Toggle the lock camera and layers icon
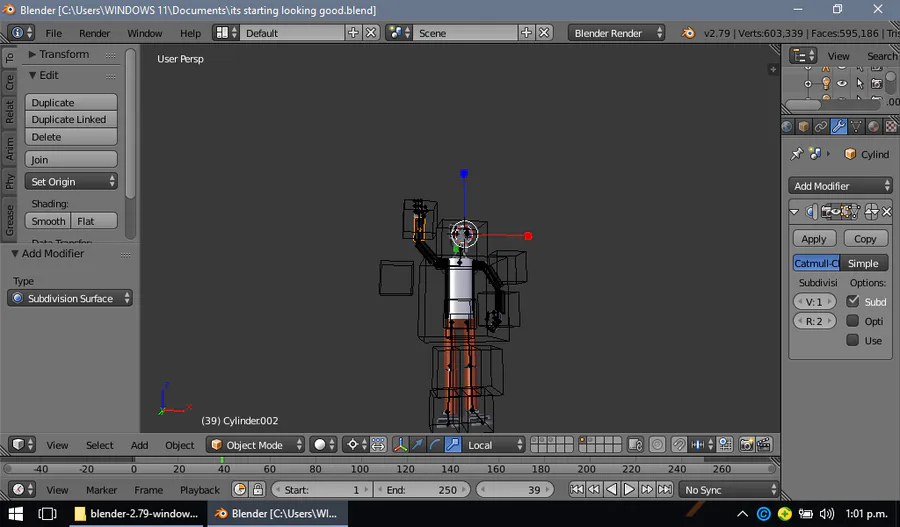 635,444
